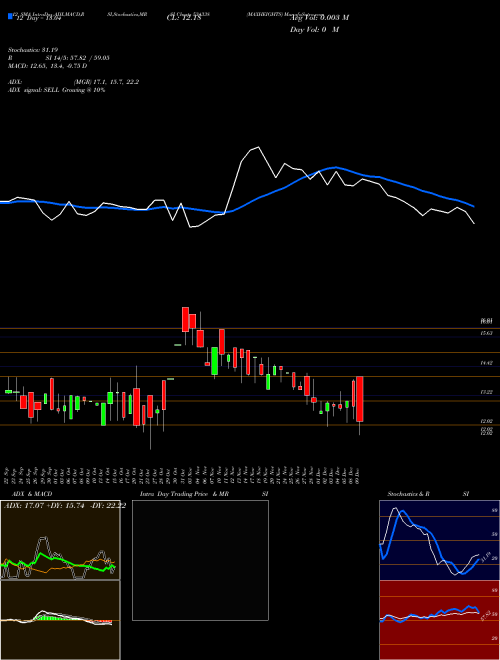Image resolution: width=500 pixels, height=660 pixels.
Task: Open the ADX indicator chart panel
Action: (60, 540)
